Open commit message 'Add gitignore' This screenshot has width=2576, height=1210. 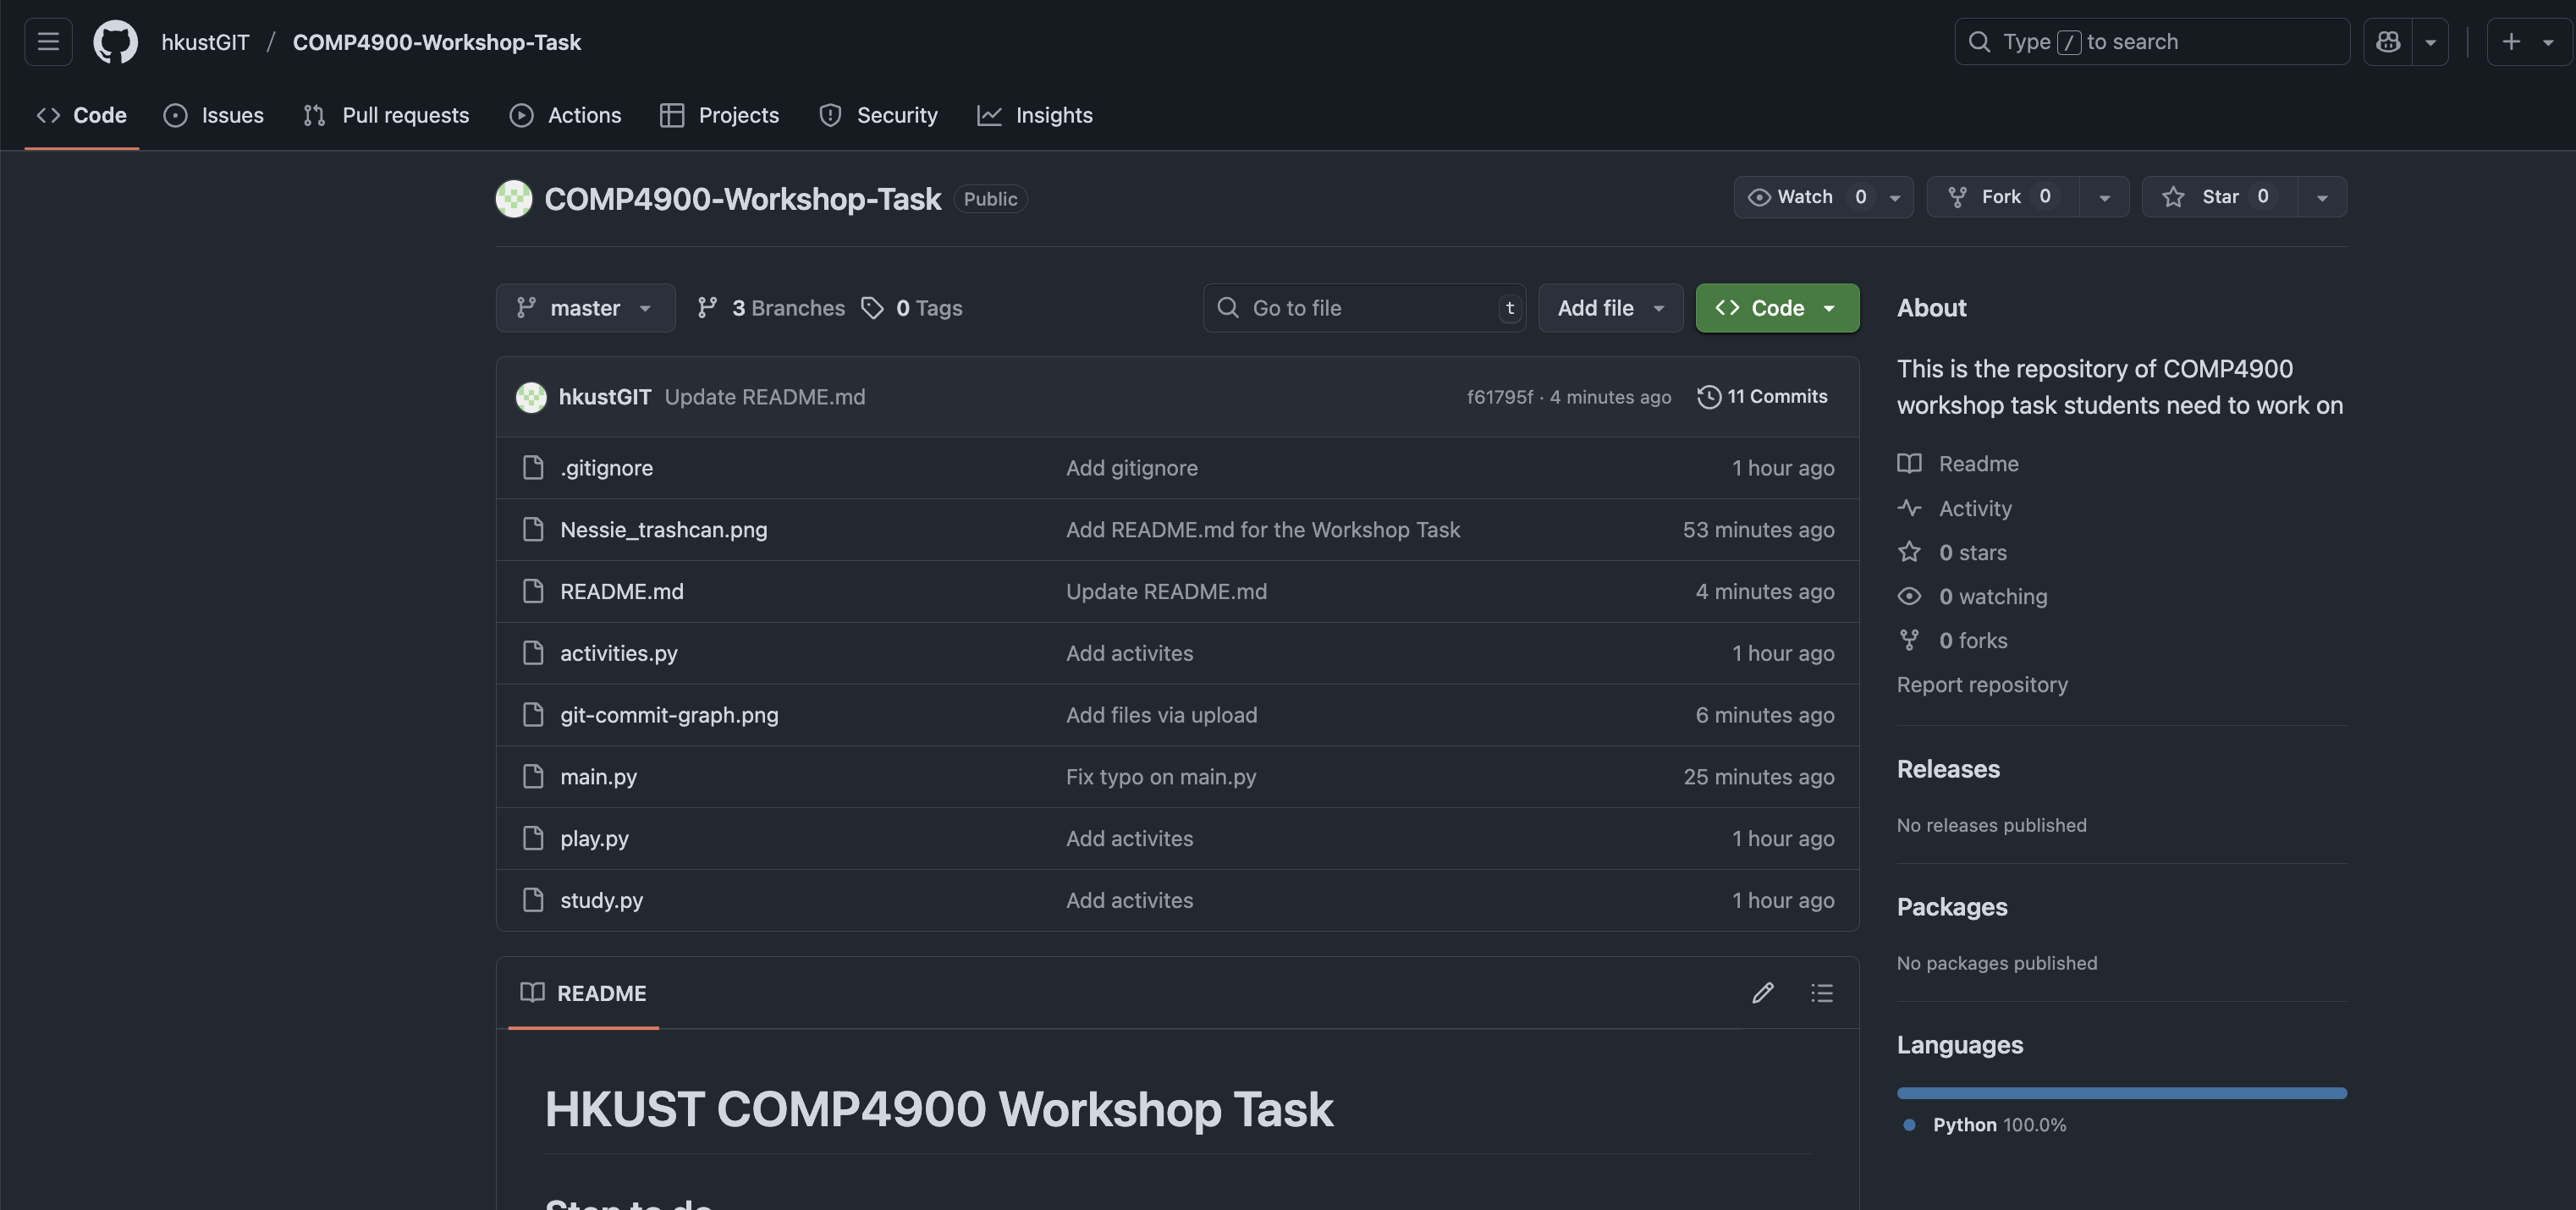point(1132,467)
